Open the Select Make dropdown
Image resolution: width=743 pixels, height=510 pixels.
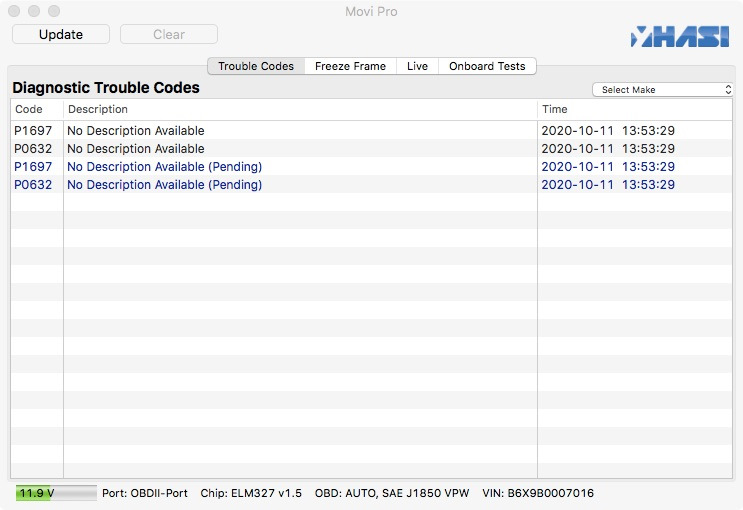click(x=662, y=90)
